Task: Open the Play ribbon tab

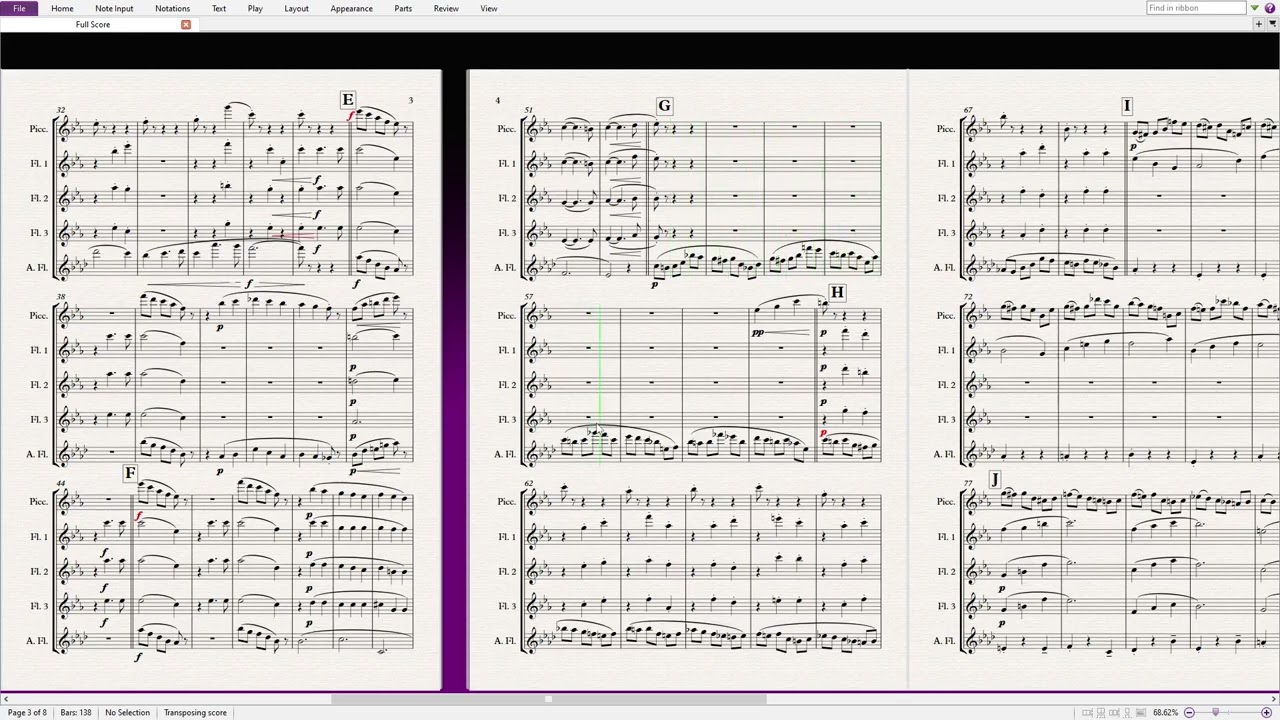Action: pyautogui.click(x=255, y=8)
